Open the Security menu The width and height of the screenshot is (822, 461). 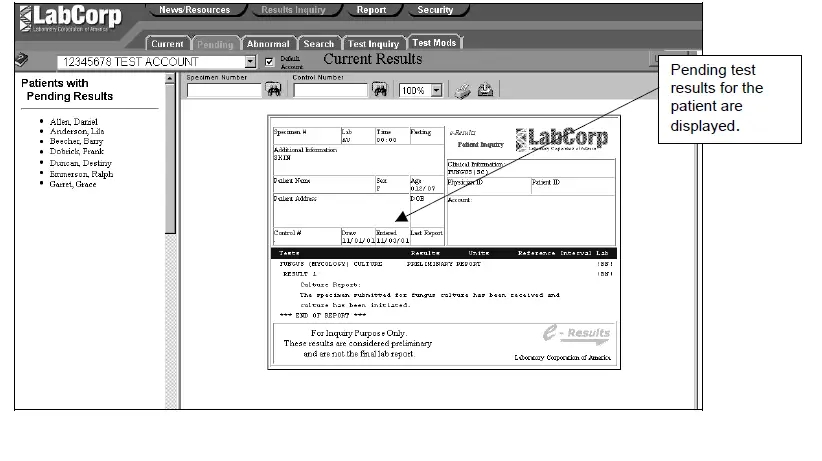[435, 10]
